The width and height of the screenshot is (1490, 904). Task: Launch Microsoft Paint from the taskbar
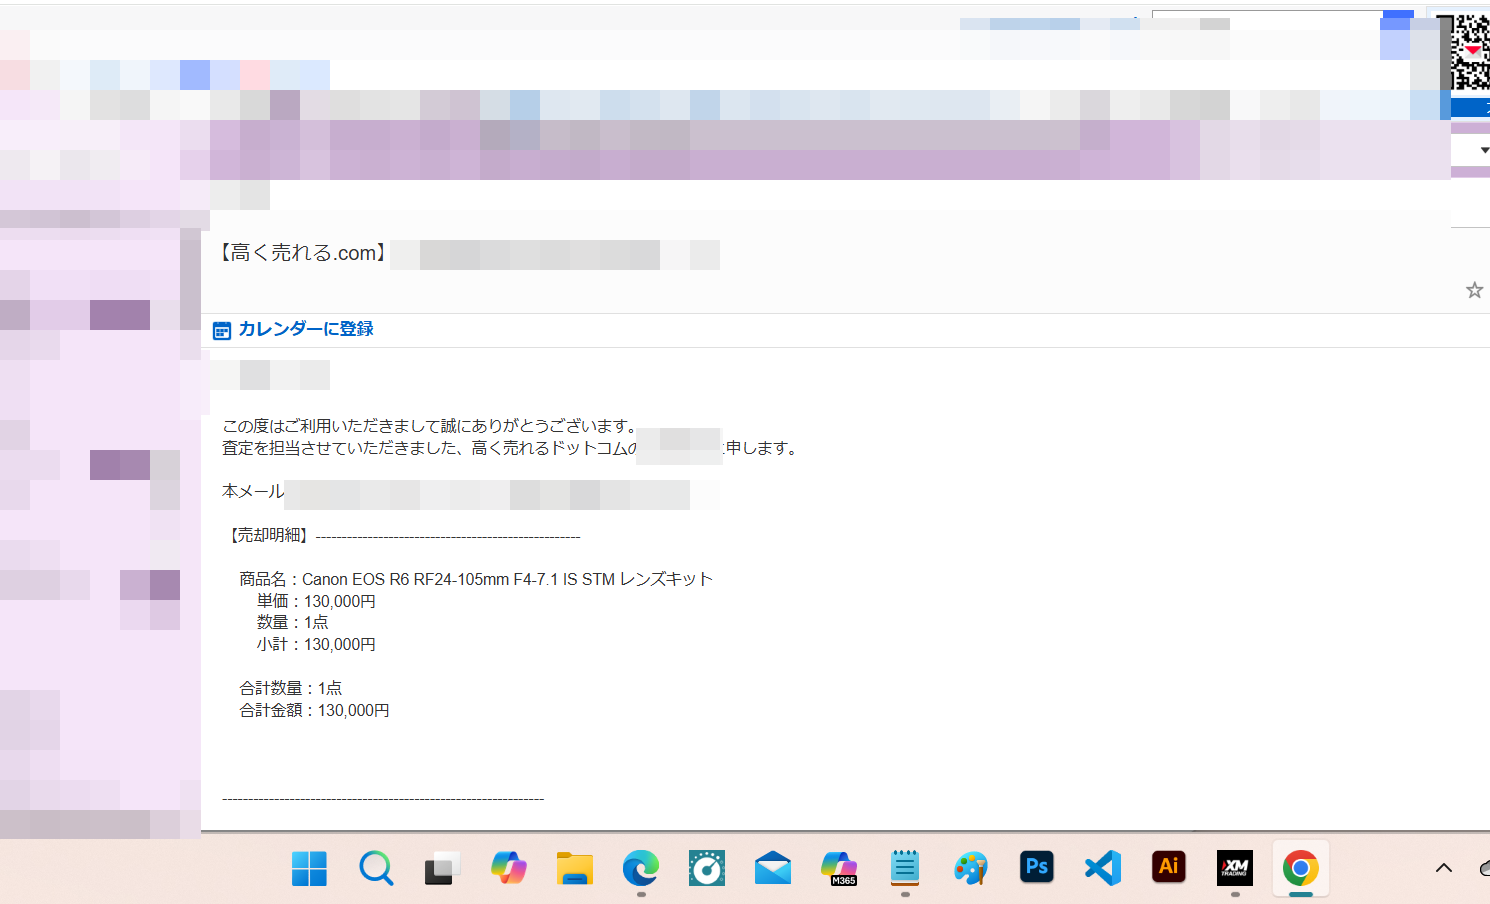coord(971,868)
